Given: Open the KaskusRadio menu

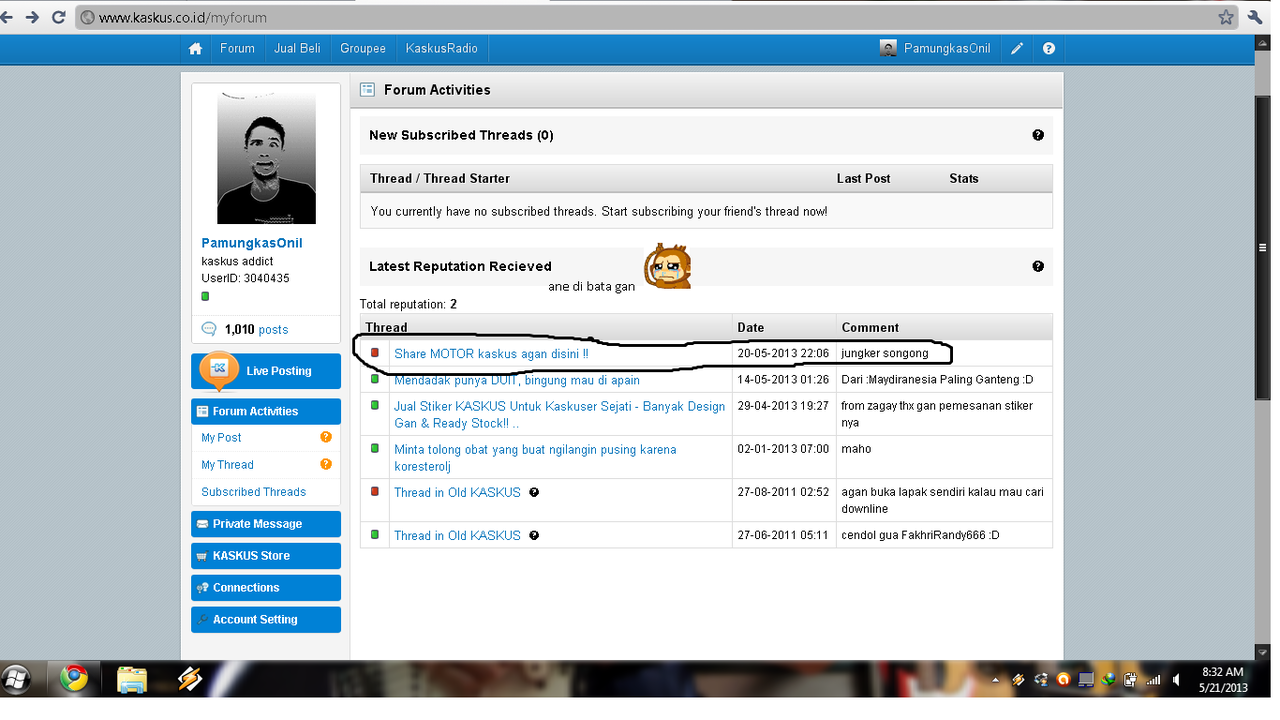Looking at the screenshot, I should (441, 48).
